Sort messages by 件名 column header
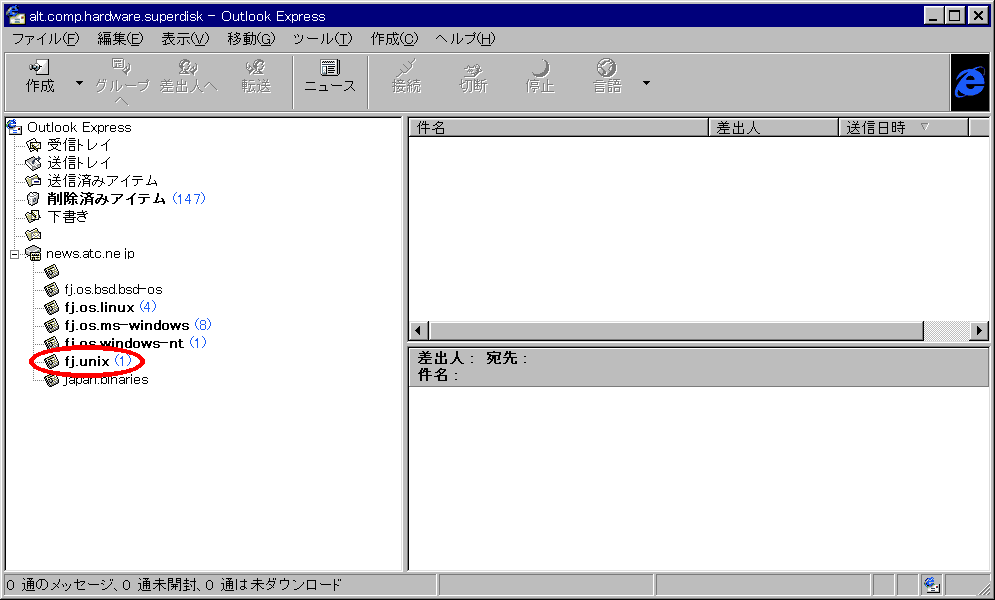Image resolution: width=995 pixels, height=600 pixels. (558, 127)
